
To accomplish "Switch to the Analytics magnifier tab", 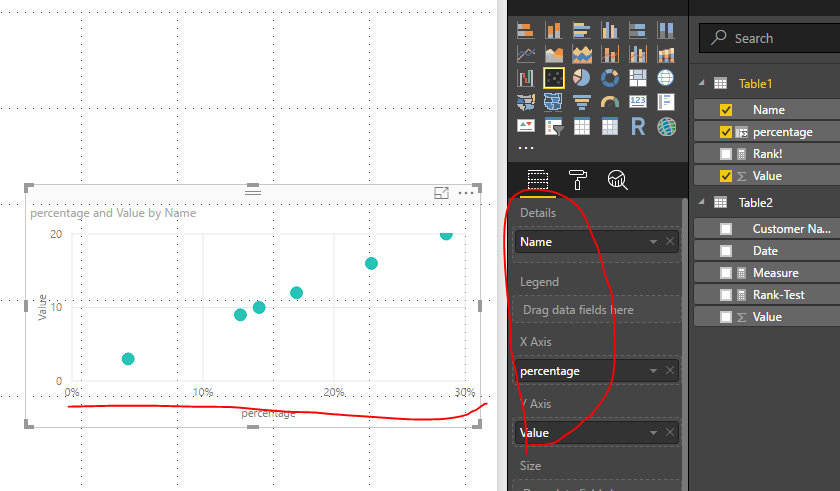I will coord(617,180).
